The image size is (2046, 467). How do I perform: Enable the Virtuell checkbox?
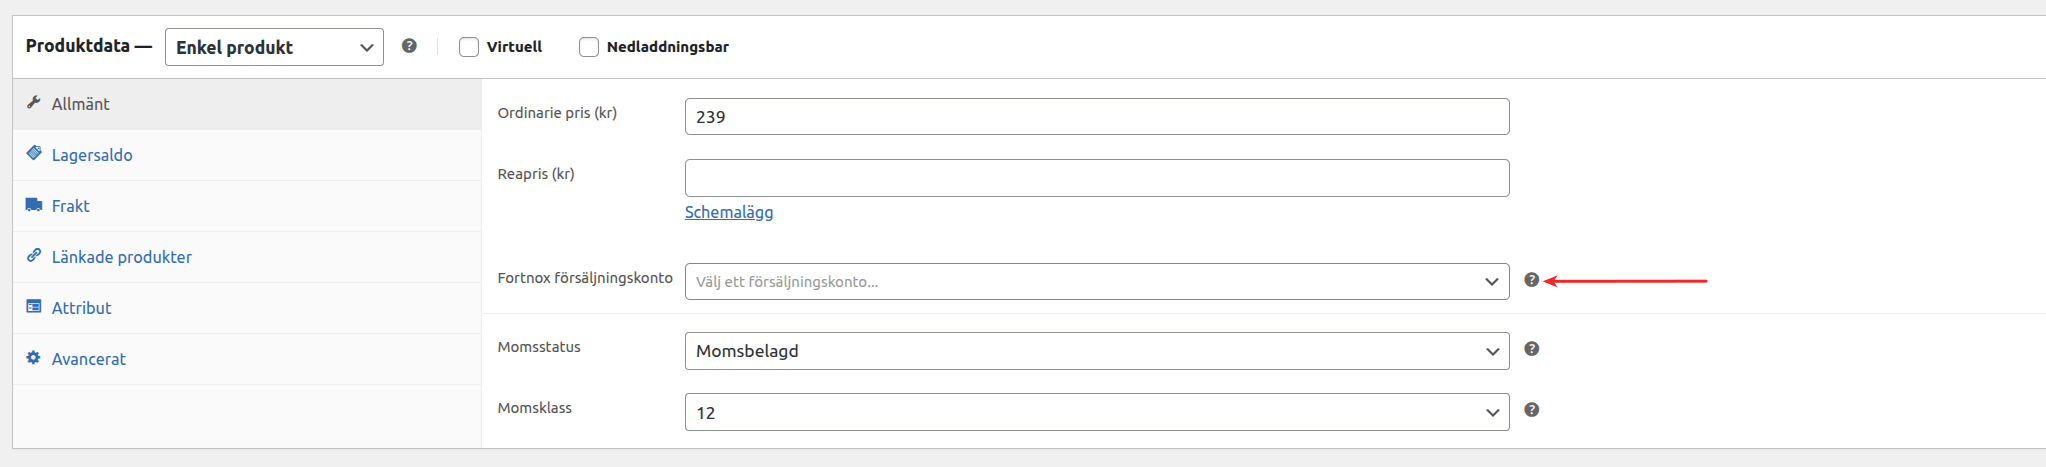coord(469,47)
